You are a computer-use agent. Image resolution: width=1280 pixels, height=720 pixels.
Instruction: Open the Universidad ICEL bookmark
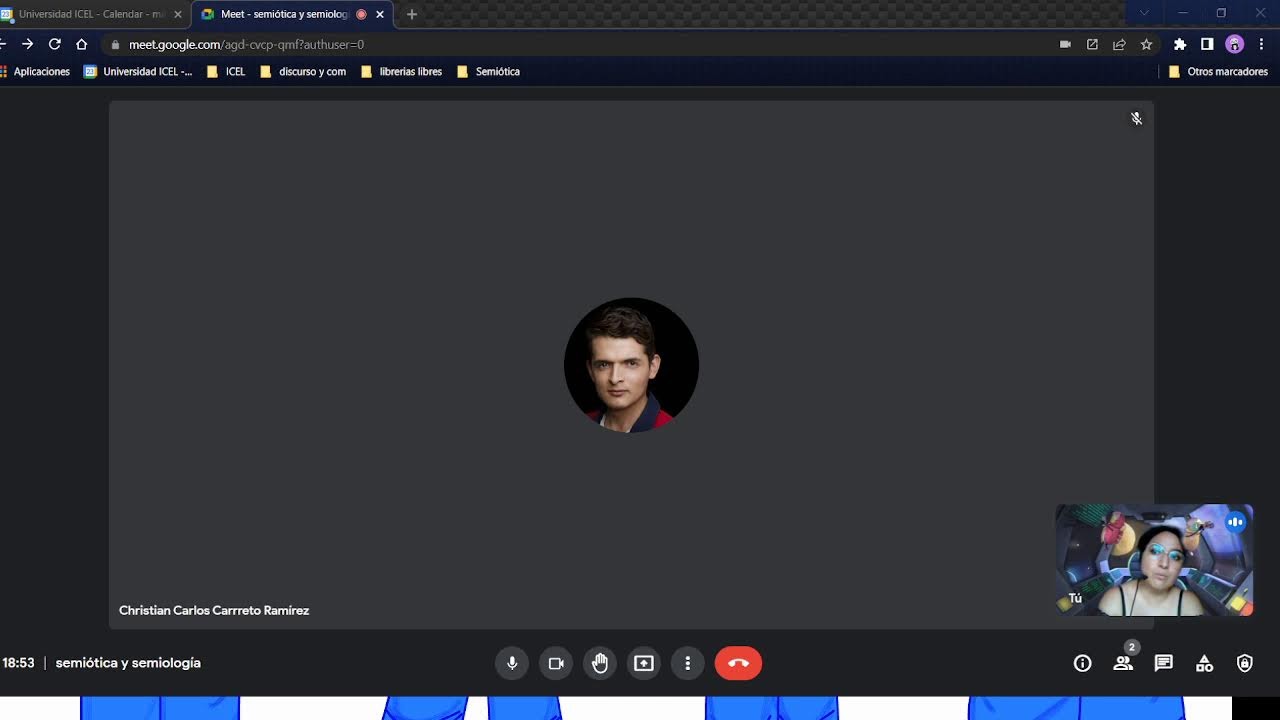pos(138,71)
